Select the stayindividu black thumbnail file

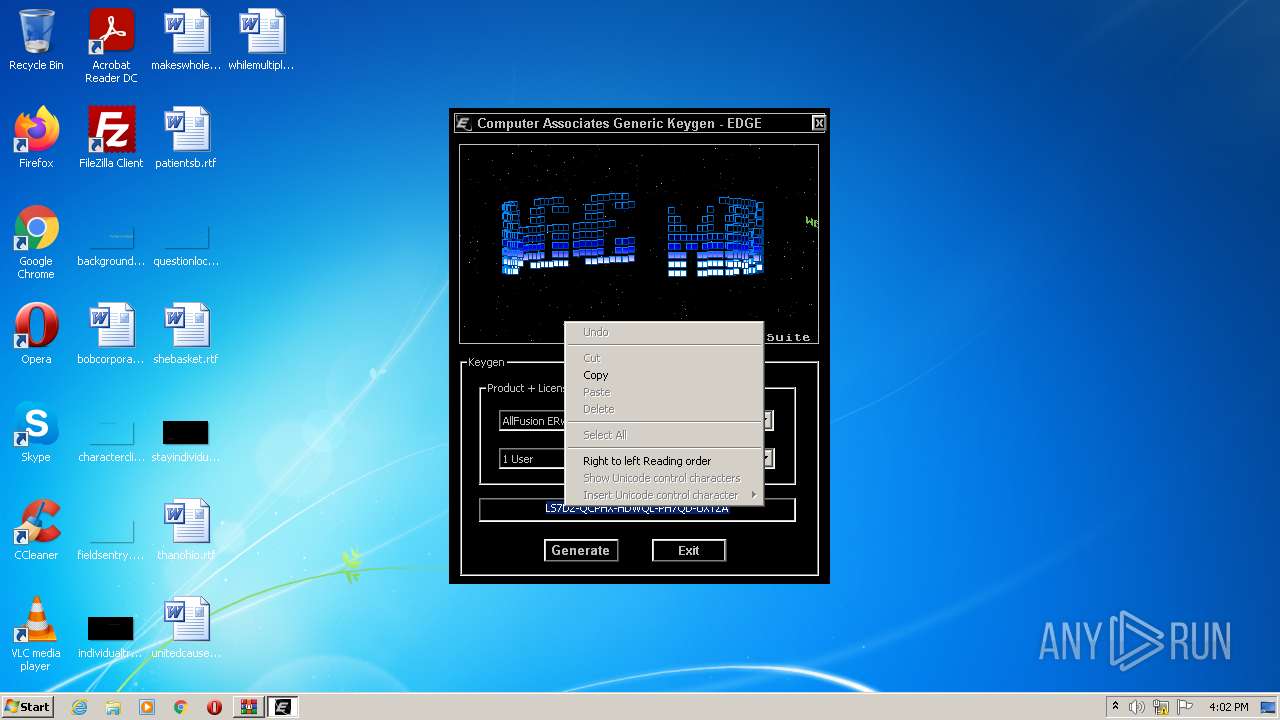(186, 442)
